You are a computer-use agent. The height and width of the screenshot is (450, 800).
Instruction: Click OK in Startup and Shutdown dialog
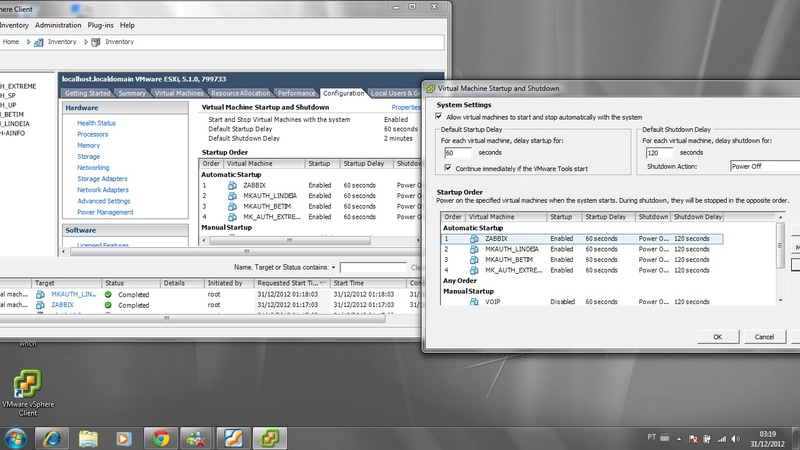coord(717,337)
